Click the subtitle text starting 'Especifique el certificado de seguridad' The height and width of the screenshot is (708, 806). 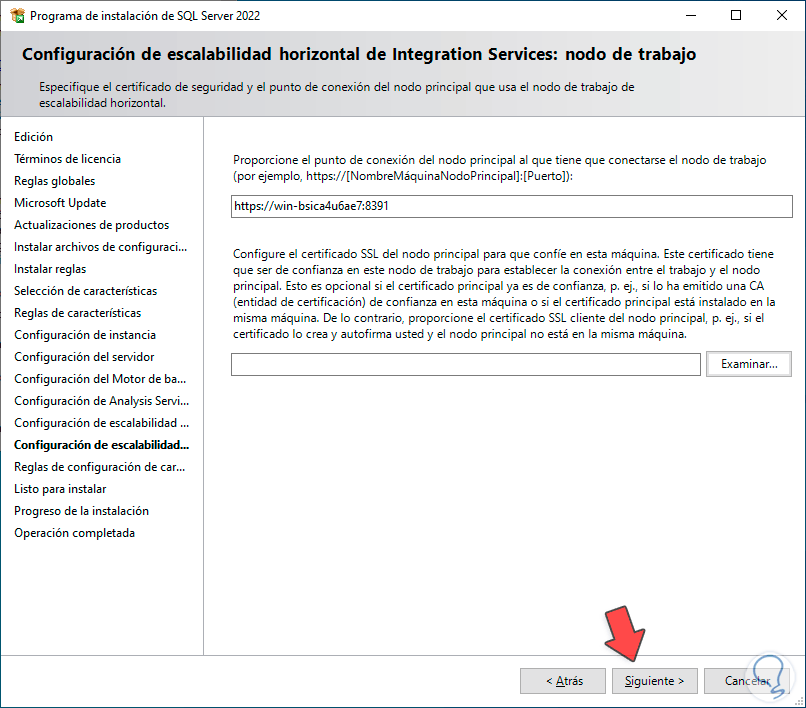pyautogui.click(x=337, y=95)
